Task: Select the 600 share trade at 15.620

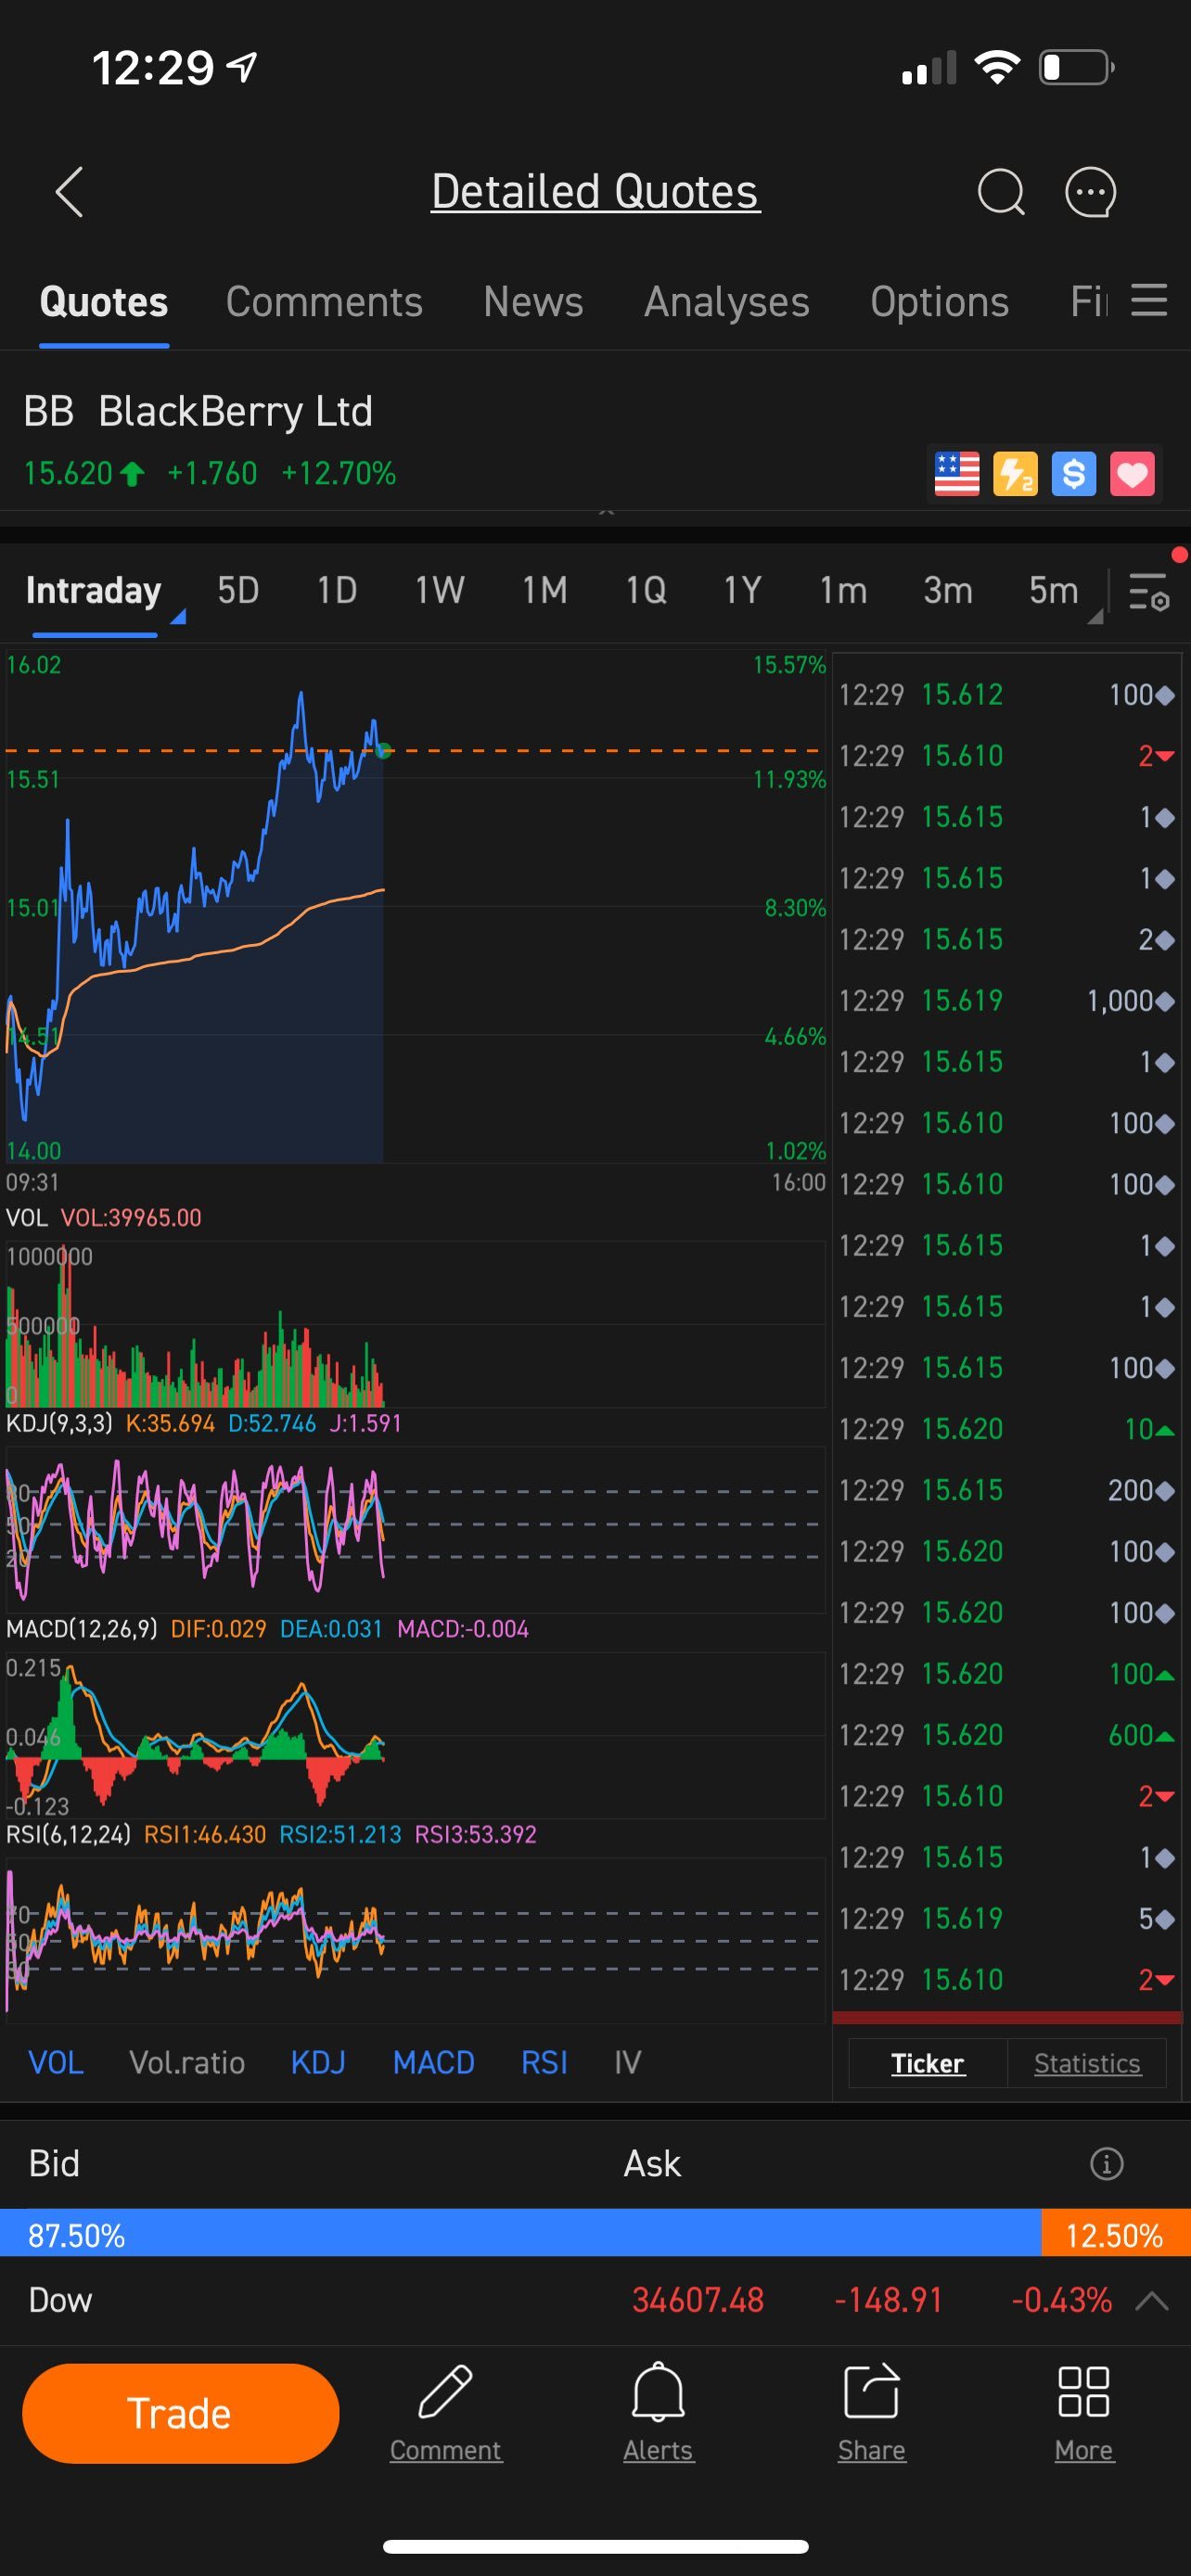Action: 1007,1735
